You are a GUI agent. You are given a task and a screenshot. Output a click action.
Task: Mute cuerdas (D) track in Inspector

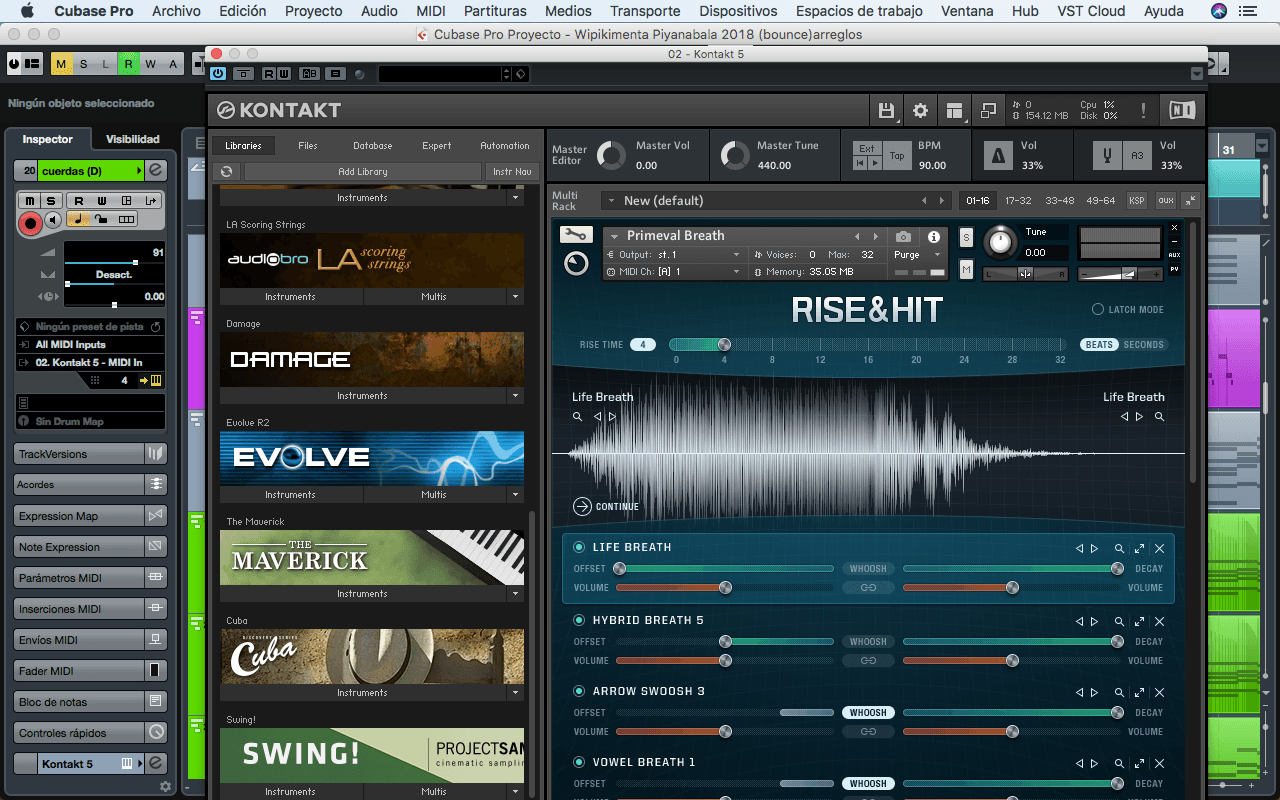pos(31,201)
